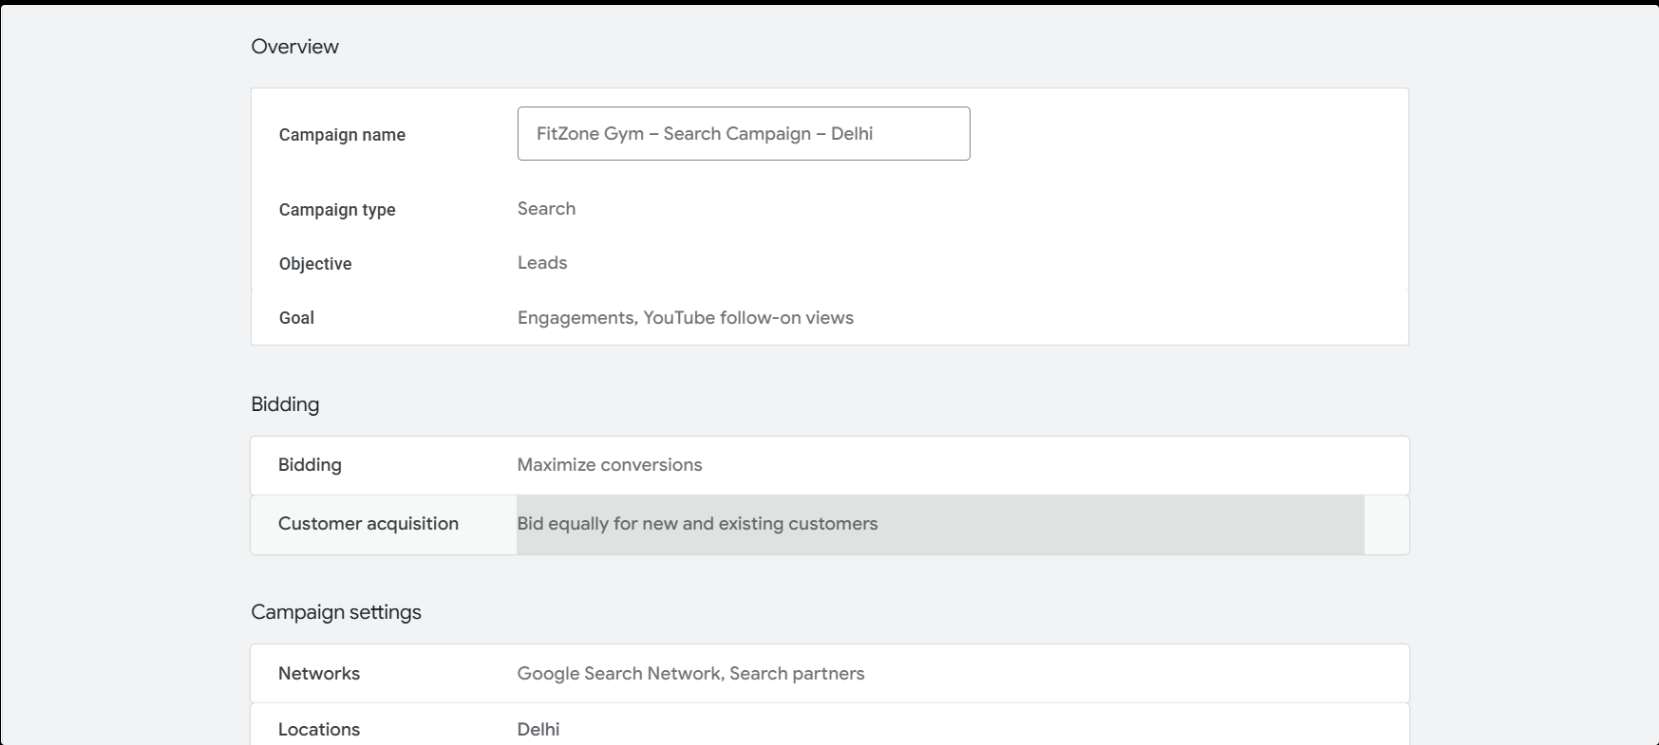Click the Bidding section heading above the card
The height and width of the screenshot is (745, 1659).
point(285,404)
